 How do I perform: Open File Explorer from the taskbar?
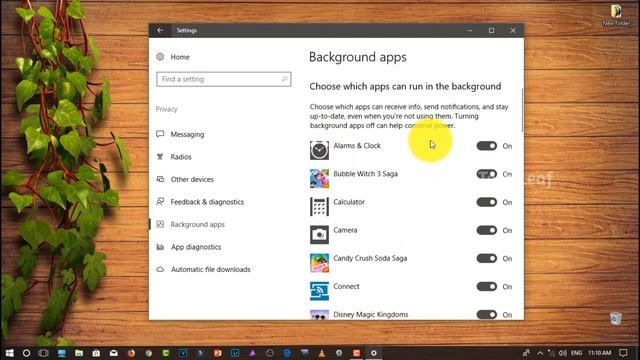tap(79, 353)
